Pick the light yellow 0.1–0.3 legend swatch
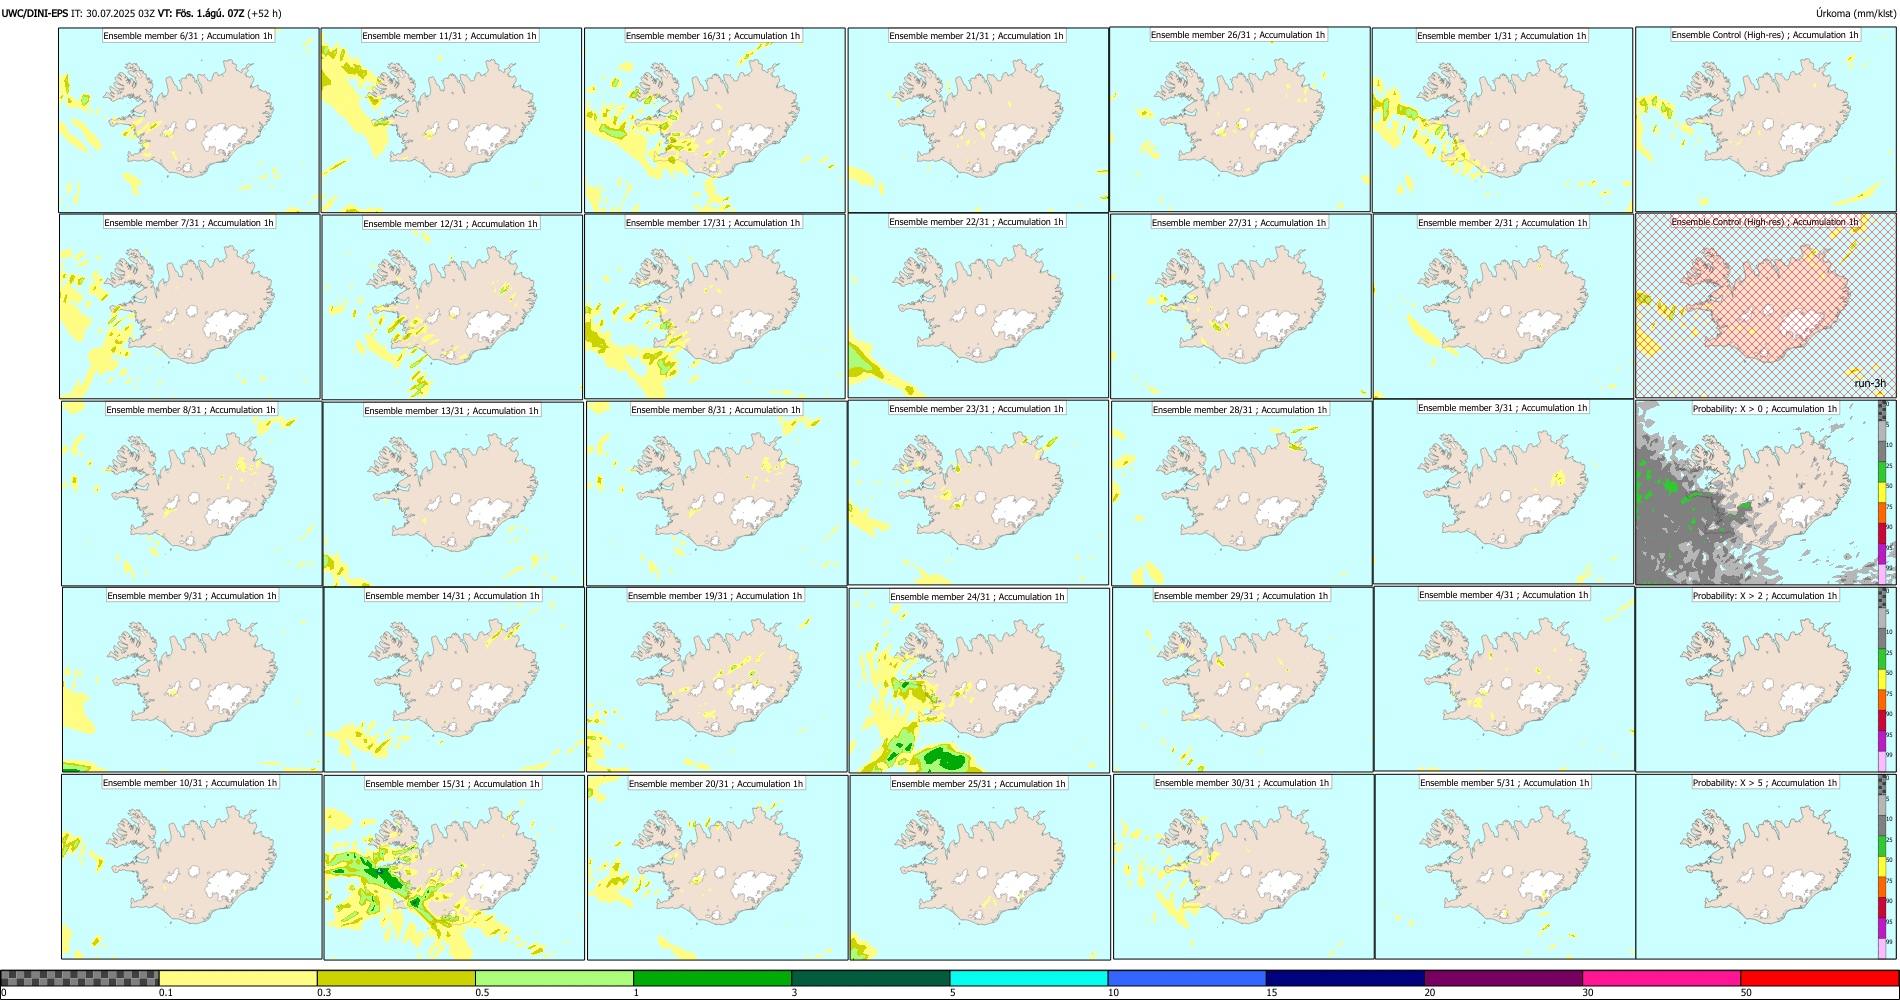This screenshot has width=1900, height=1000. click(238, 978)
